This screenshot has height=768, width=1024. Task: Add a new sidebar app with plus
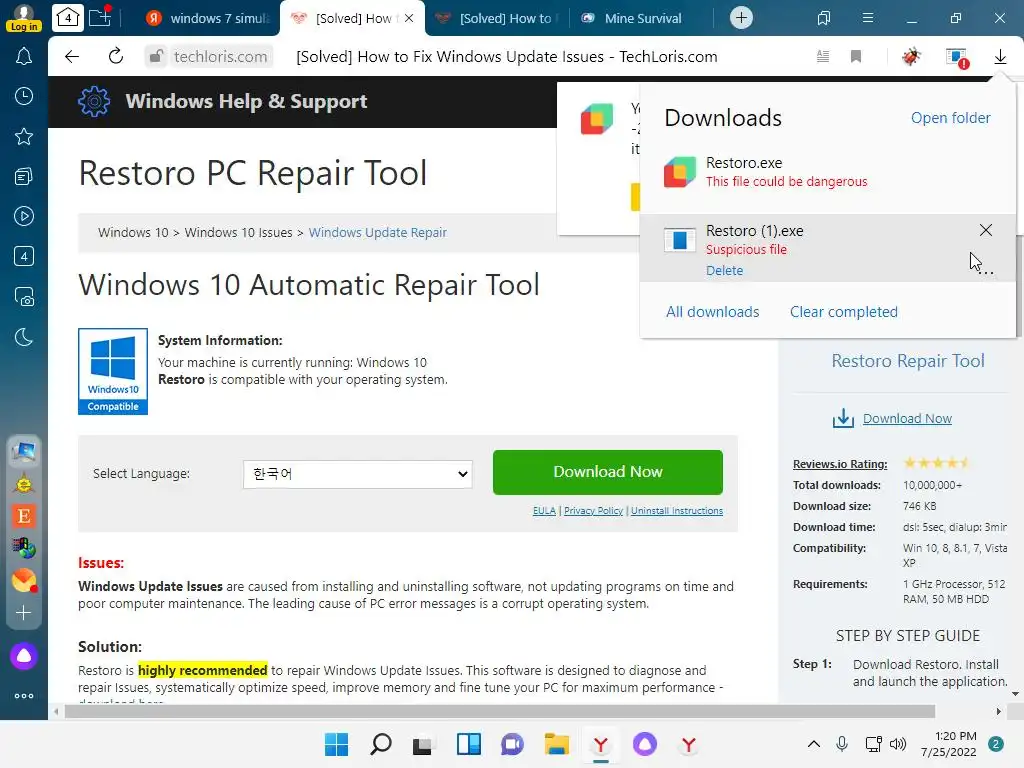[x=24, y=613]
